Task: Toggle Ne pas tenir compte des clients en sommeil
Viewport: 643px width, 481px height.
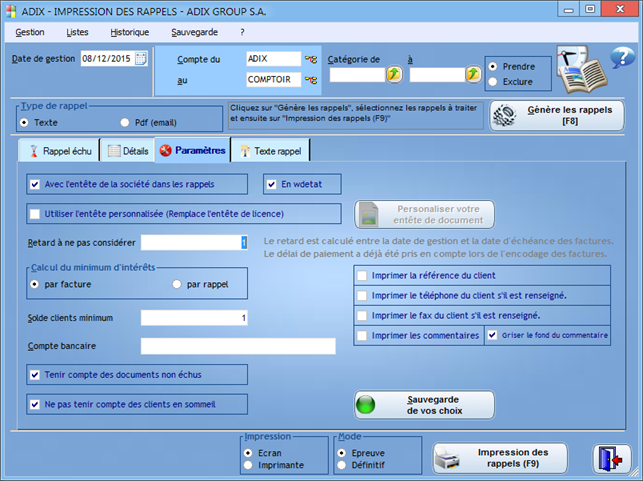Action: [x=35, y=405]
